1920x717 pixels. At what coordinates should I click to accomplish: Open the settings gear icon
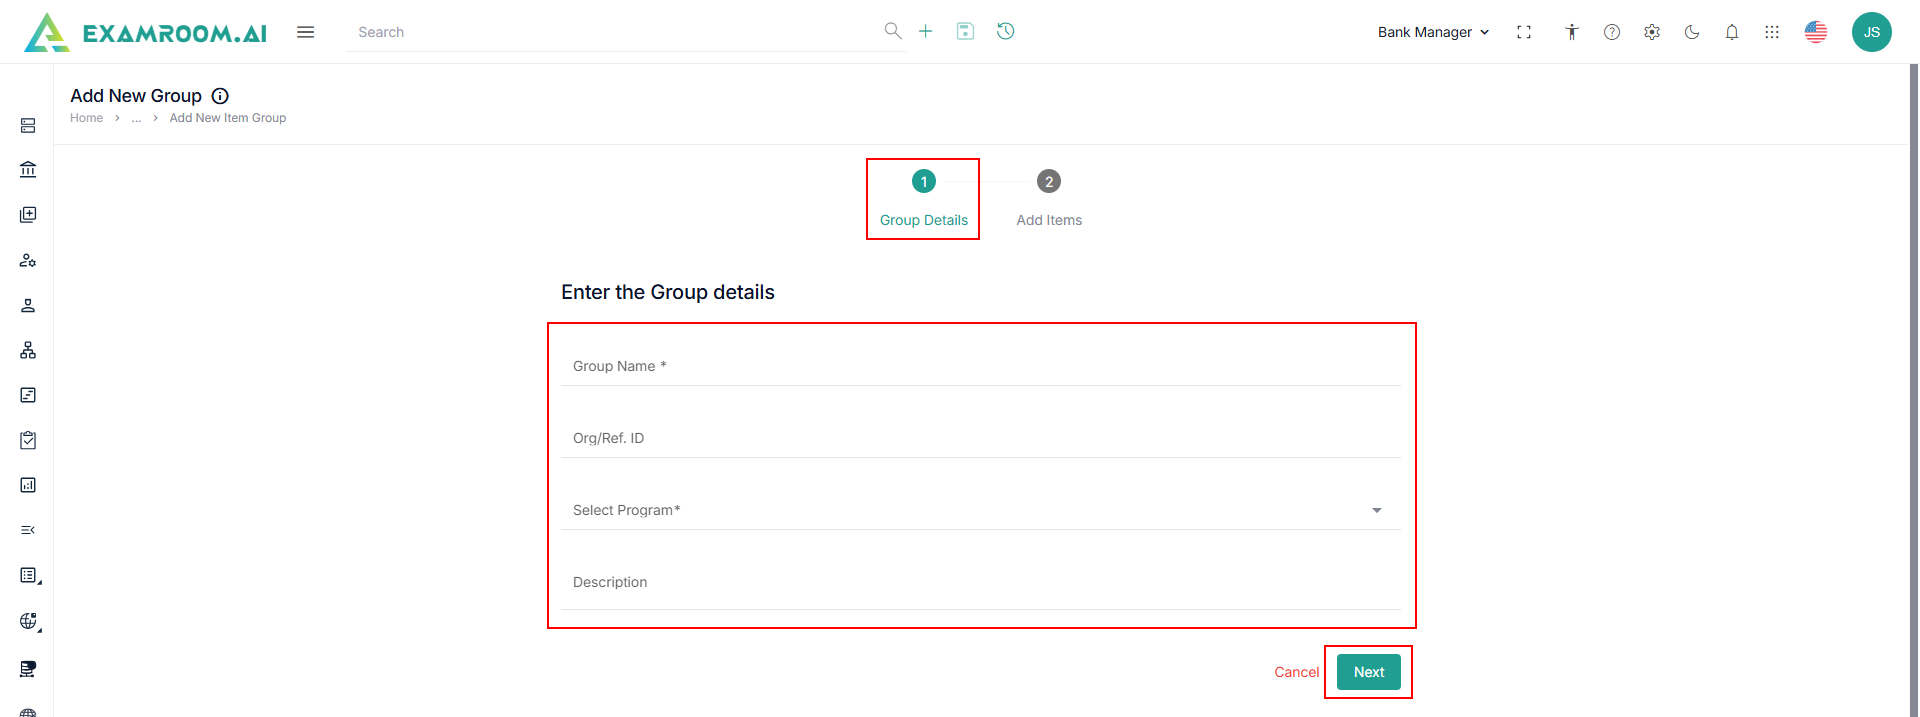1652,32
